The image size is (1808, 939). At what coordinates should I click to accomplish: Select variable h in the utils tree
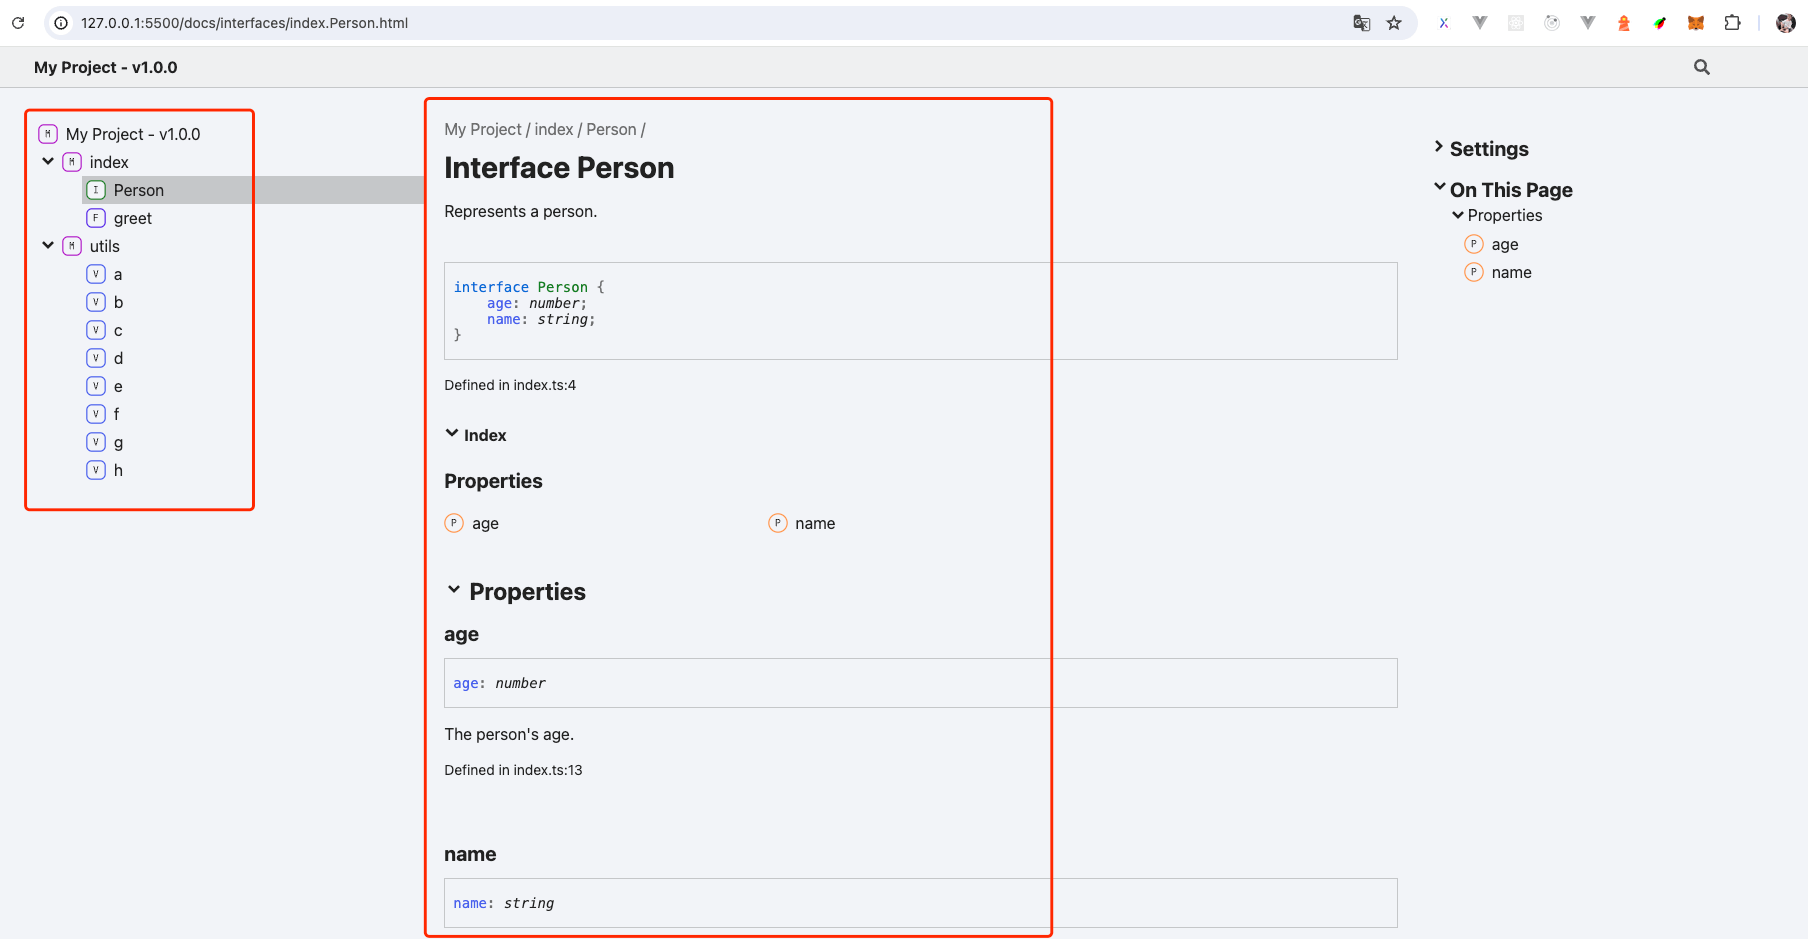click(118, 470)
